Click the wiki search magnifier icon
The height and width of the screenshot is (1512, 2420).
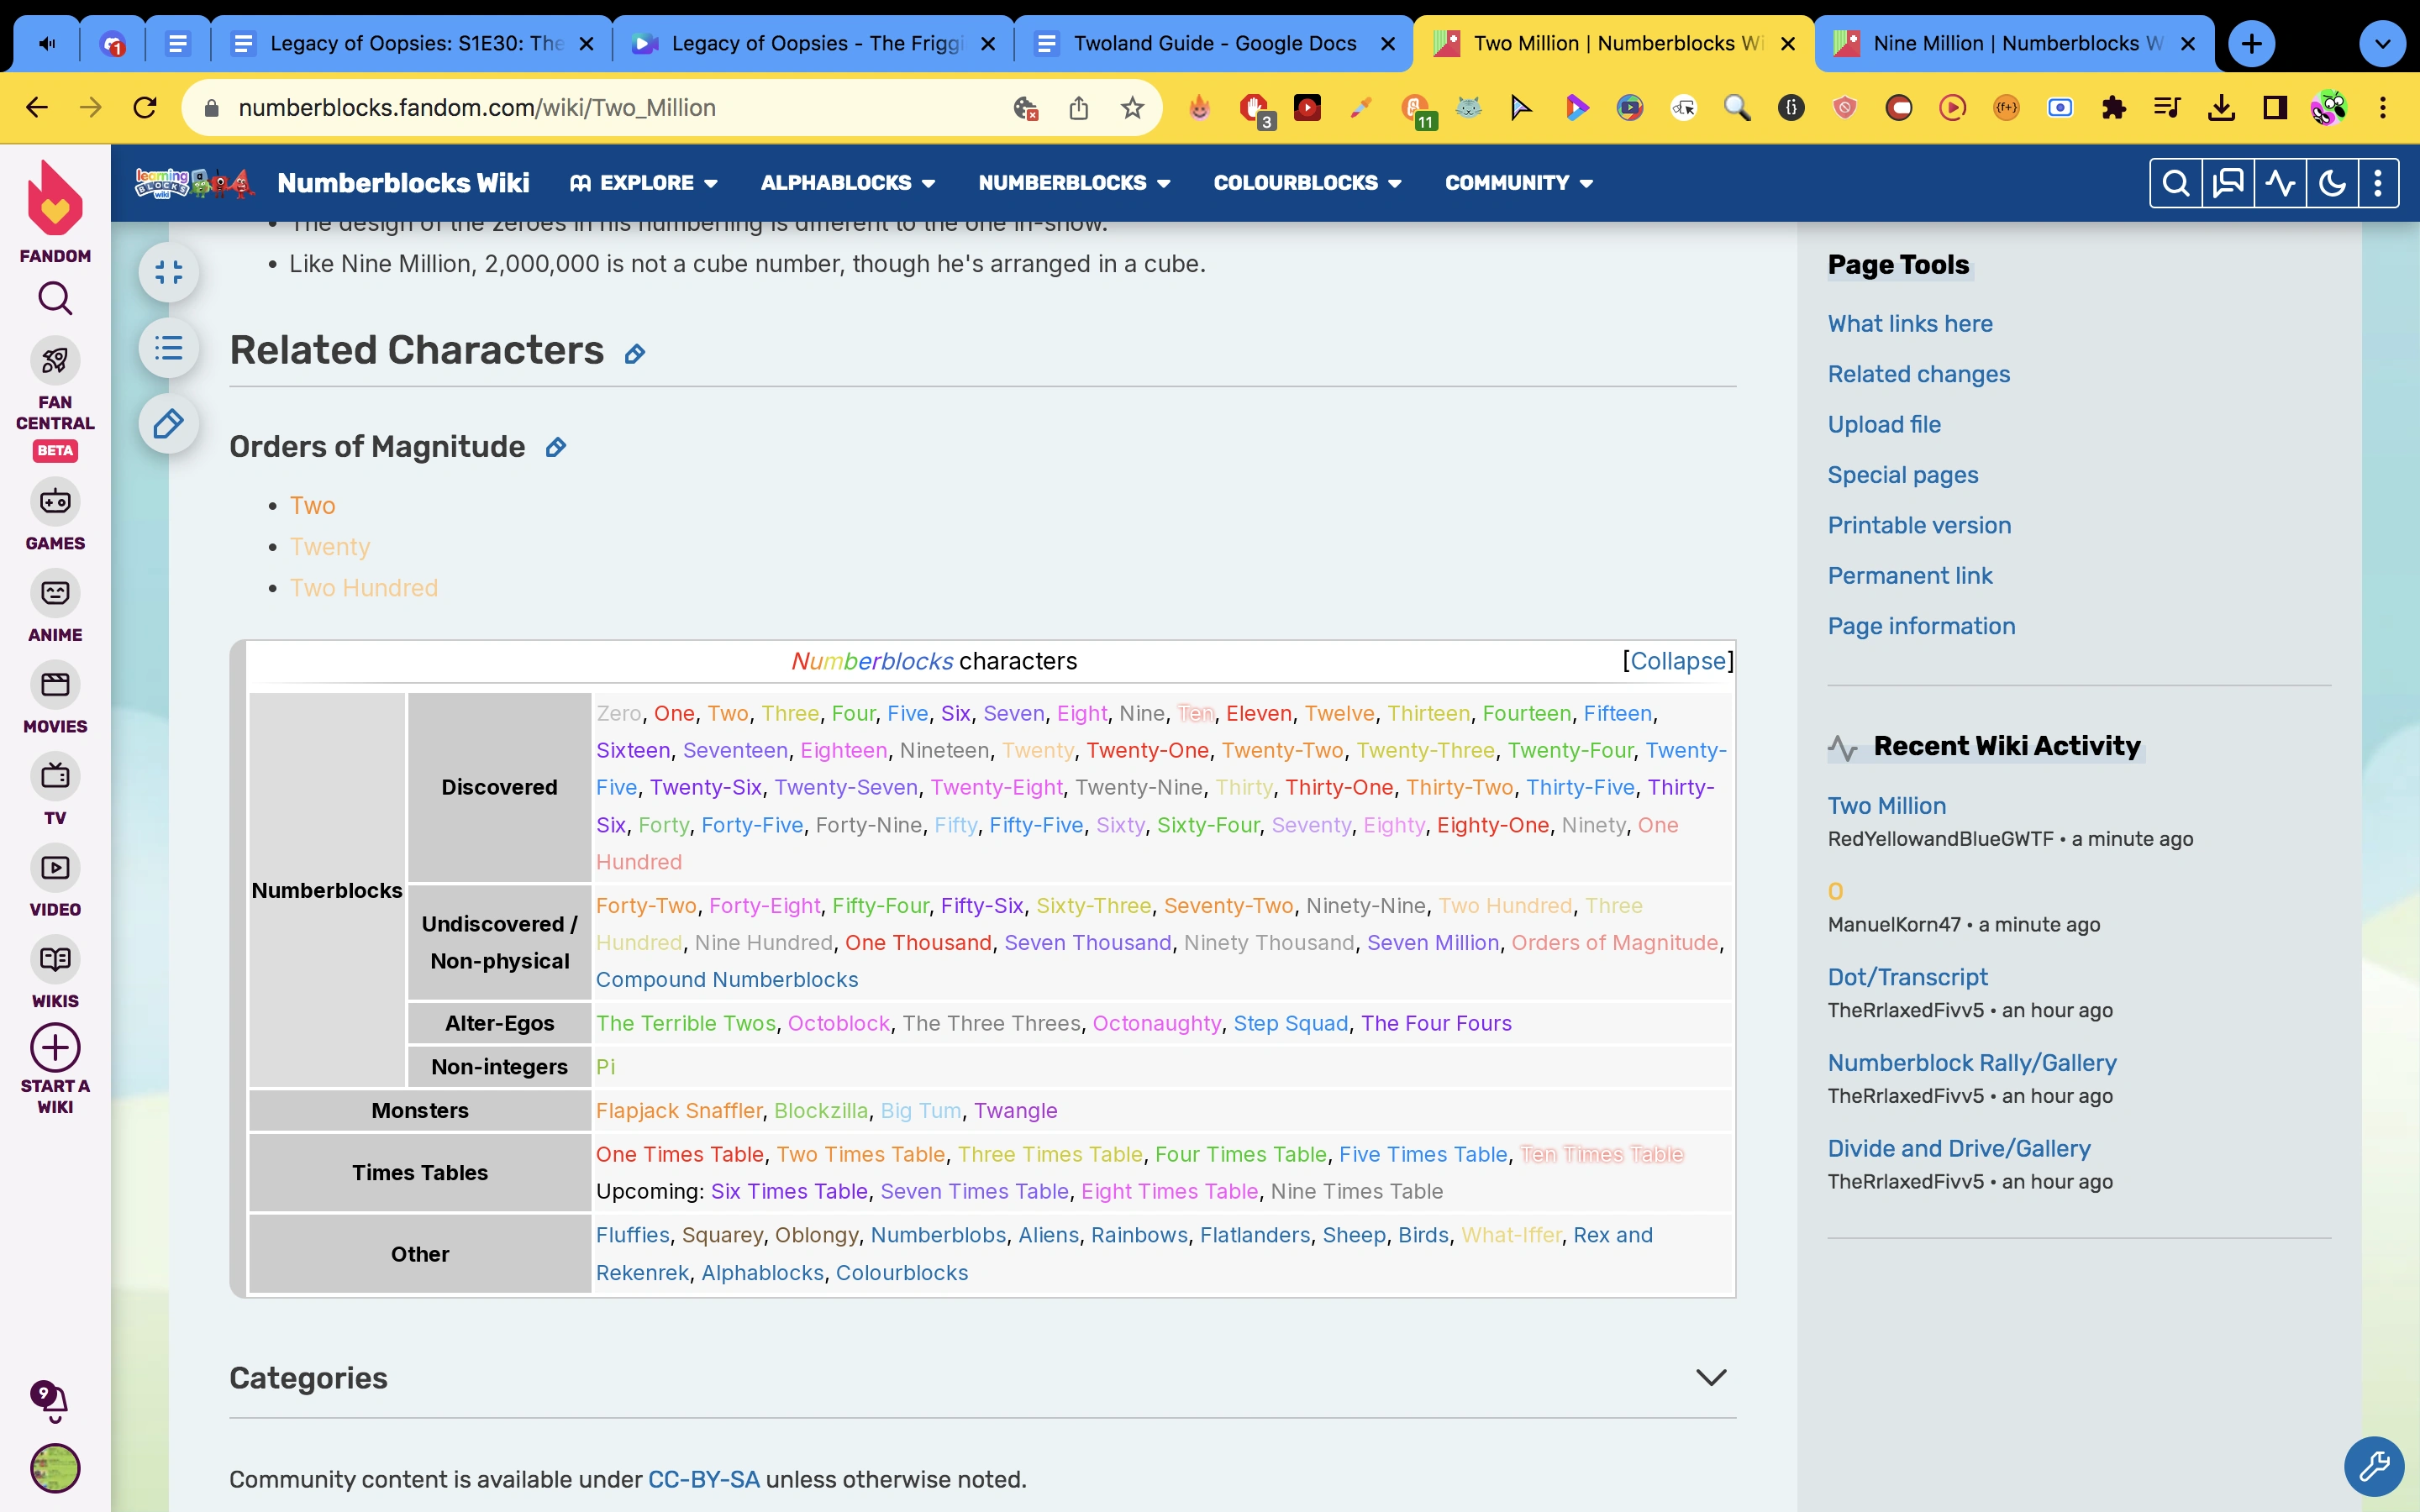(x=2175, y=183)
